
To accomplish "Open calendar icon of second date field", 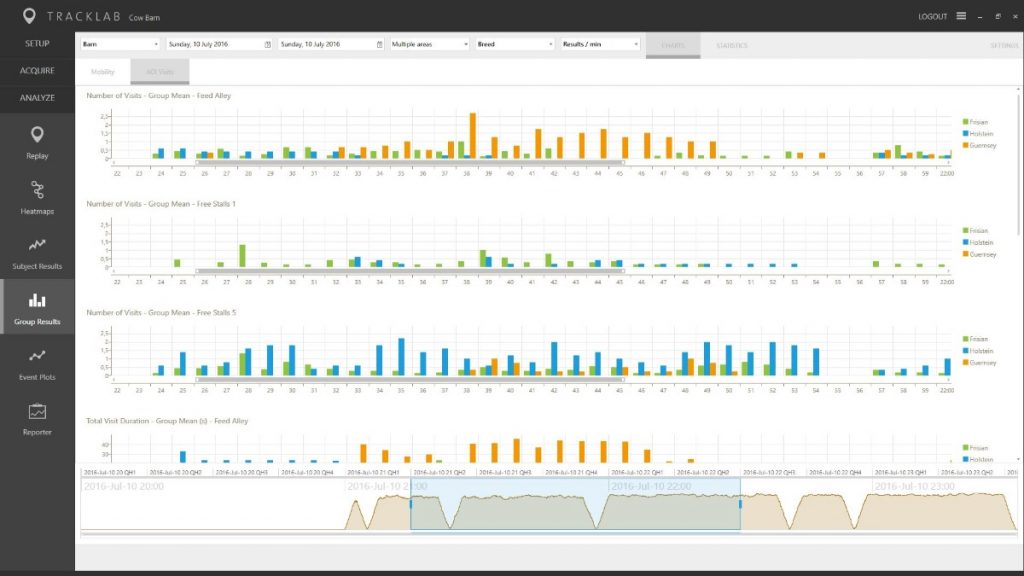I will click(x=379, y=45).
